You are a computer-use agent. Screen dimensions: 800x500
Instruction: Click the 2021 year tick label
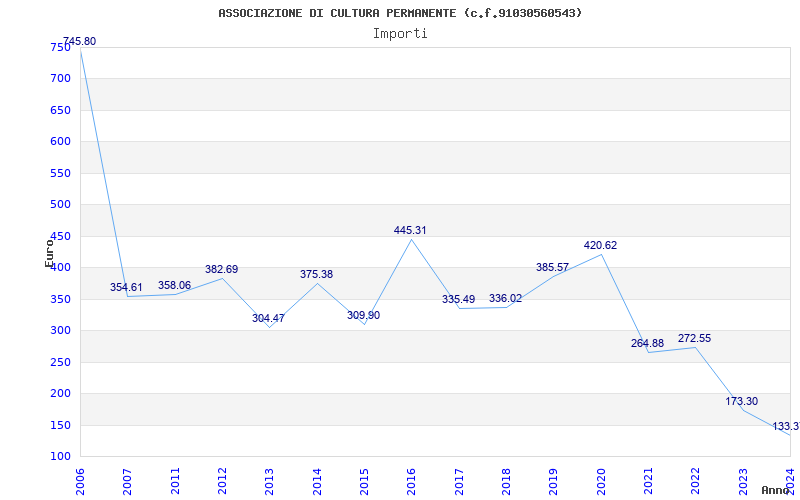click(x=648, y=481)
